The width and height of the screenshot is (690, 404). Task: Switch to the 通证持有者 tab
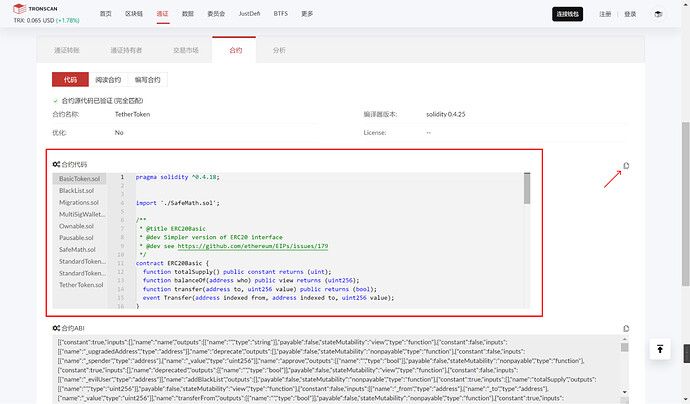pyautogui.click(x=126, y=50)
